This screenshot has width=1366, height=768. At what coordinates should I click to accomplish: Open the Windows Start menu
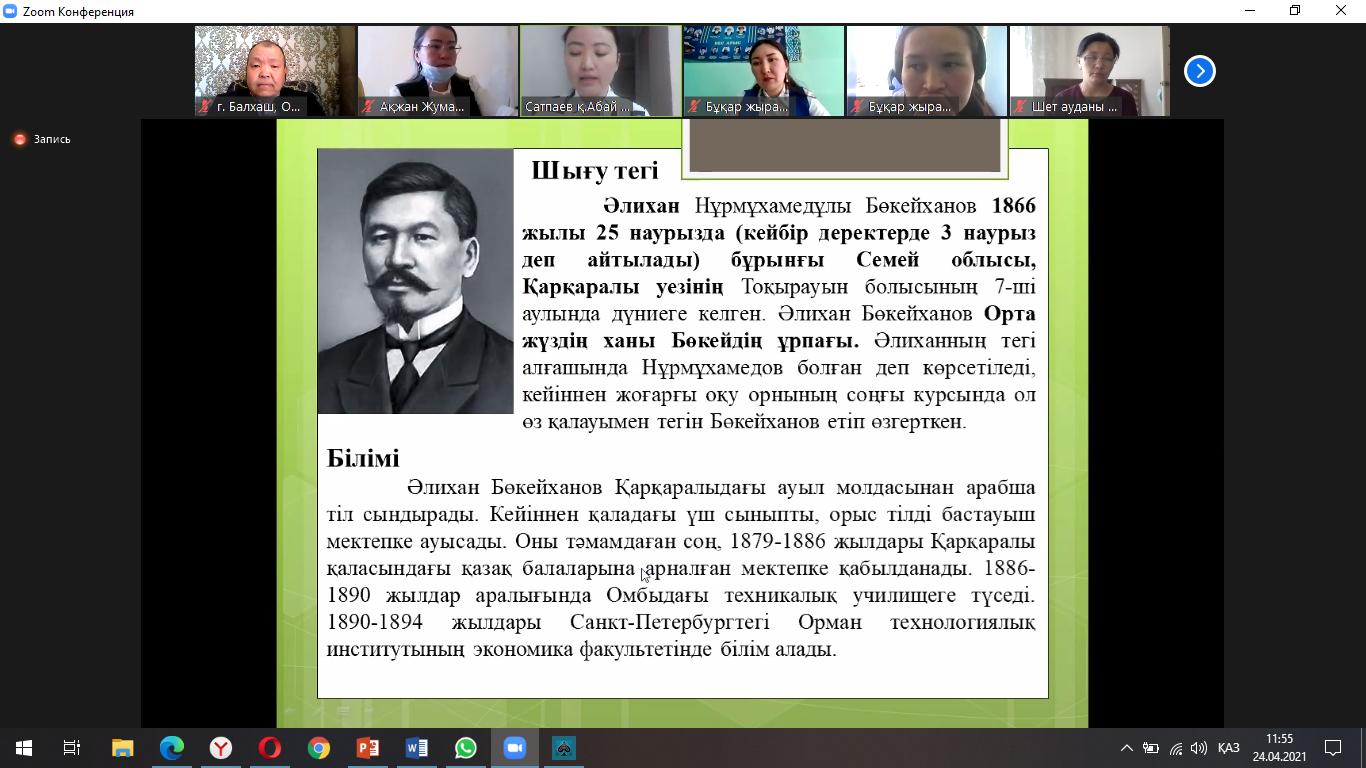point(23,748)
